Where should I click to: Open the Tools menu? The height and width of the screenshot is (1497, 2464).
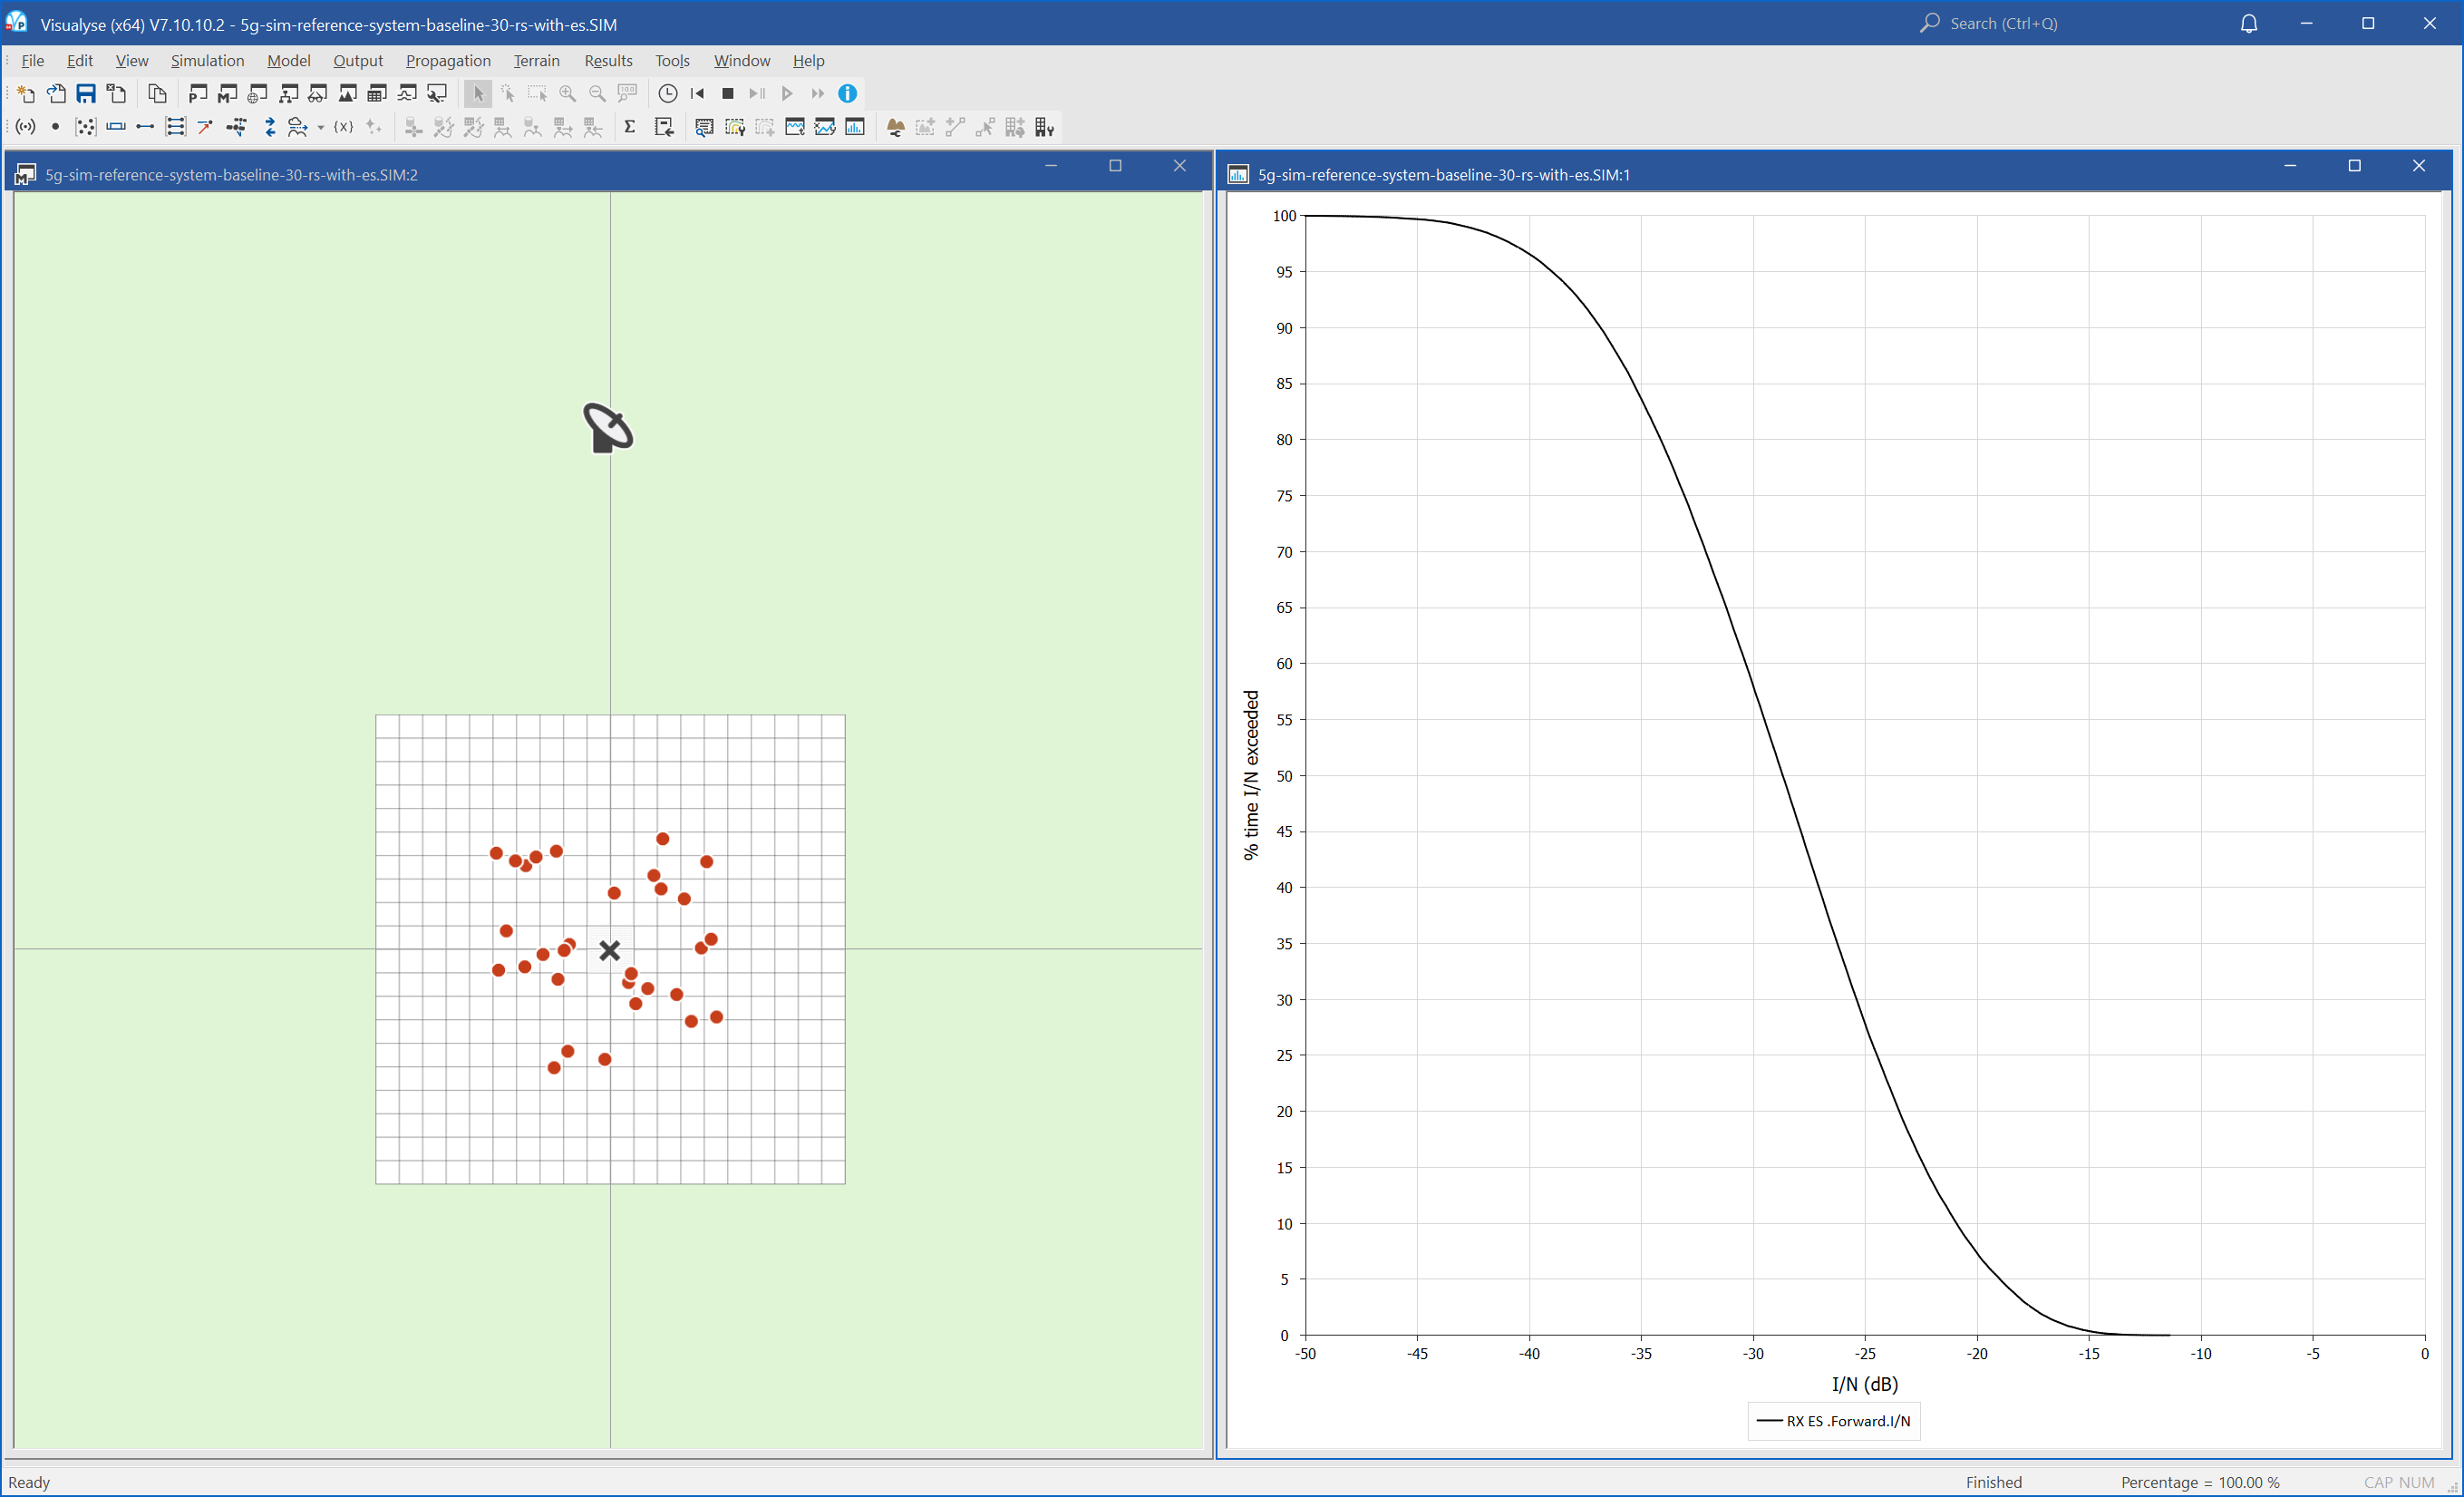pos(672,61)
